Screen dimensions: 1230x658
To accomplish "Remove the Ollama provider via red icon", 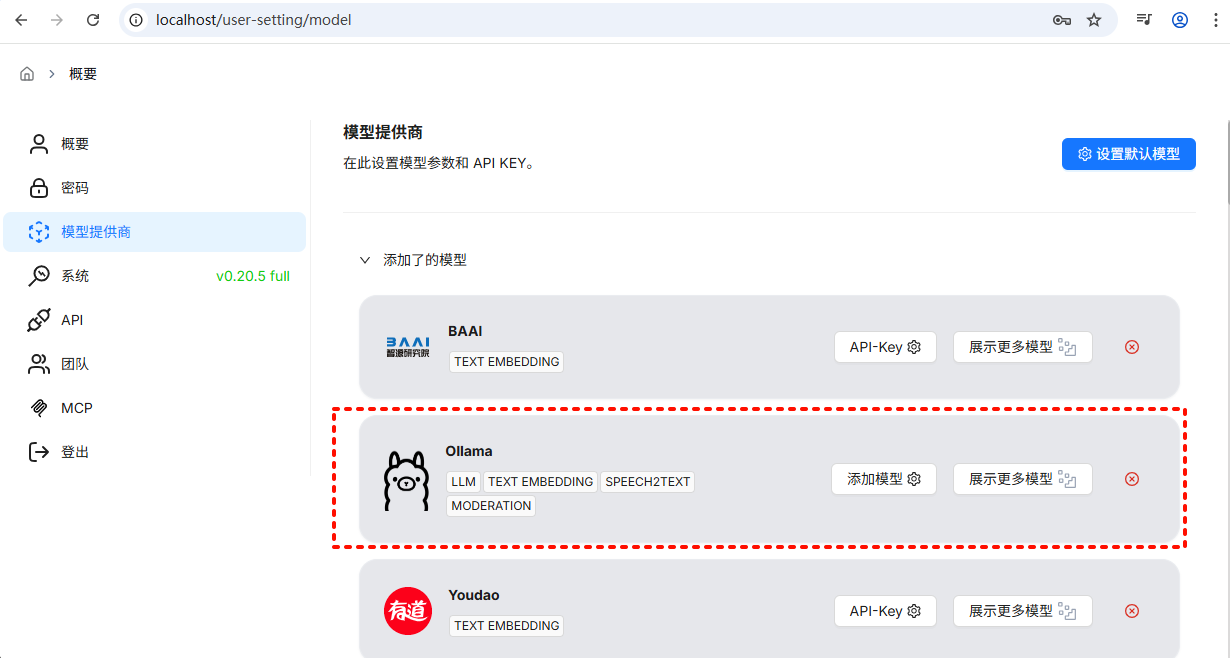I will click(x=1132, y=479).
